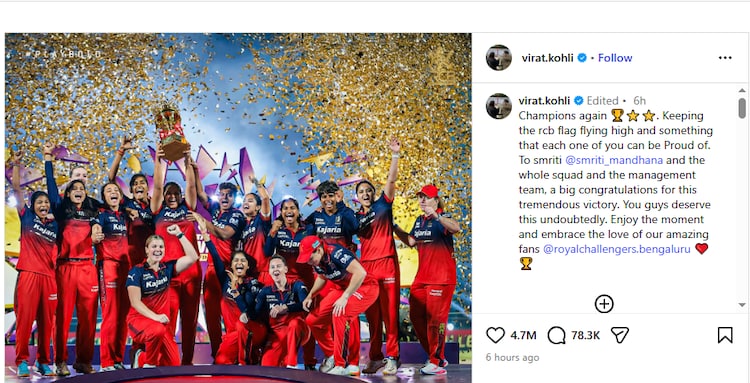Click the blue verified badge in the header
750x383 pixels.
click(582, 58)
